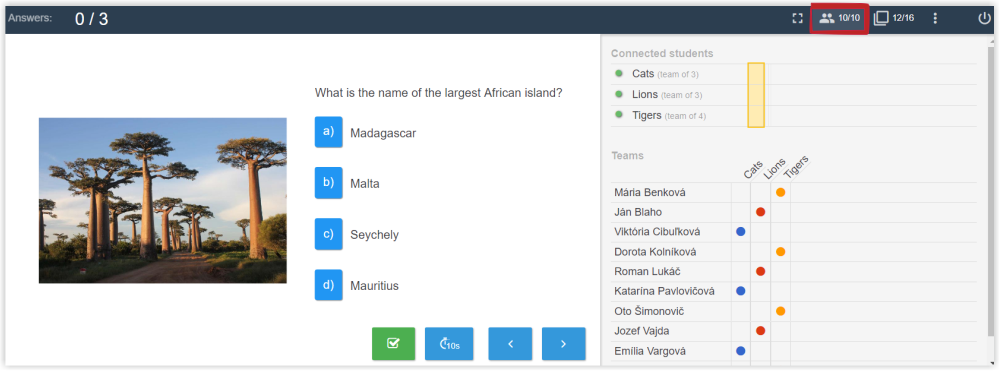Advance to the next question
The image size is (1000, 371).
(x=564, y=344)
